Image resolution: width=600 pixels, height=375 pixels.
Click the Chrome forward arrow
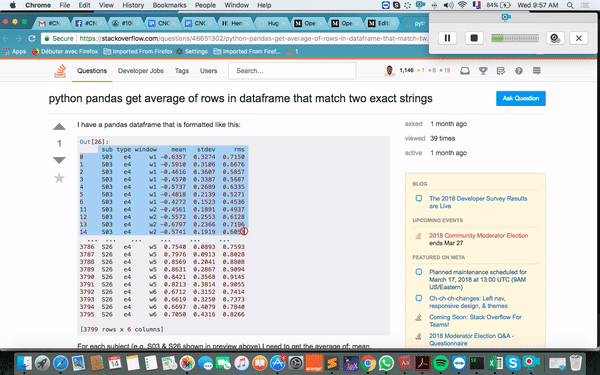(x=18, y=38)
